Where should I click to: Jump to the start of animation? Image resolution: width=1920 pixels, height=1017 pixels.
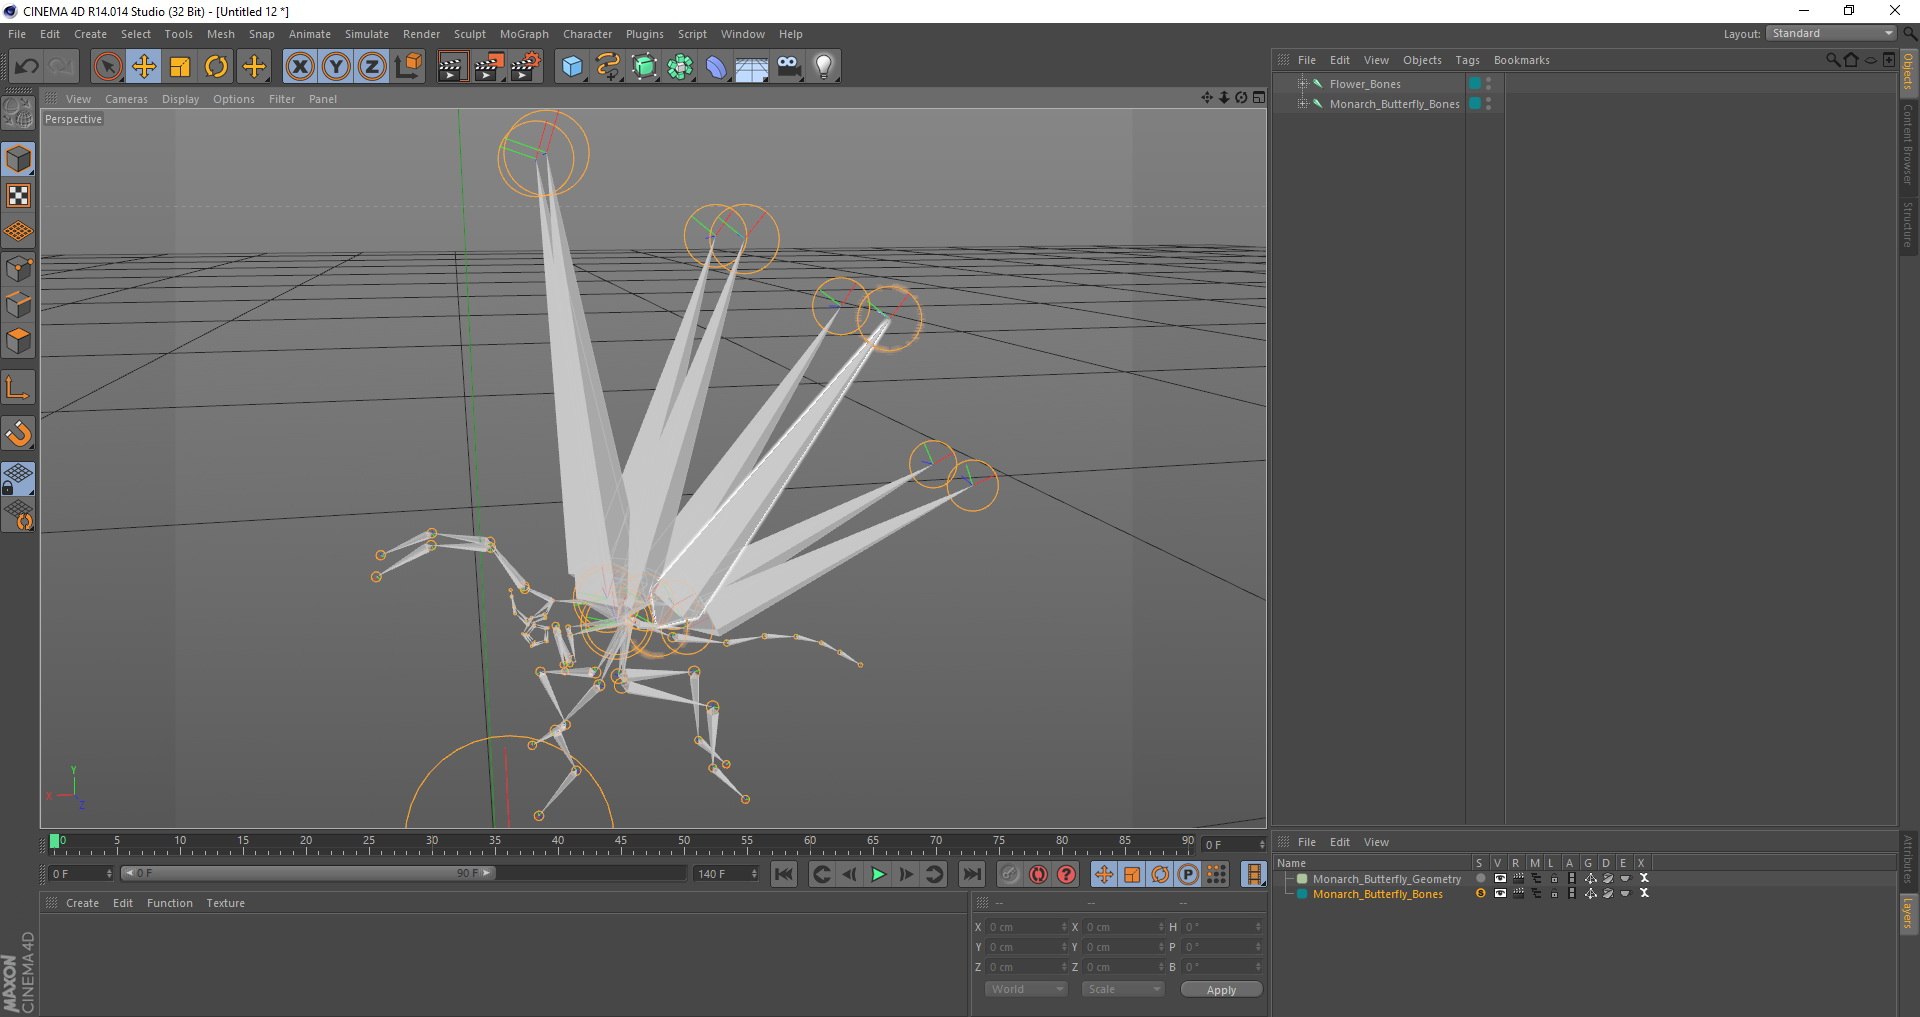[784, 874]
